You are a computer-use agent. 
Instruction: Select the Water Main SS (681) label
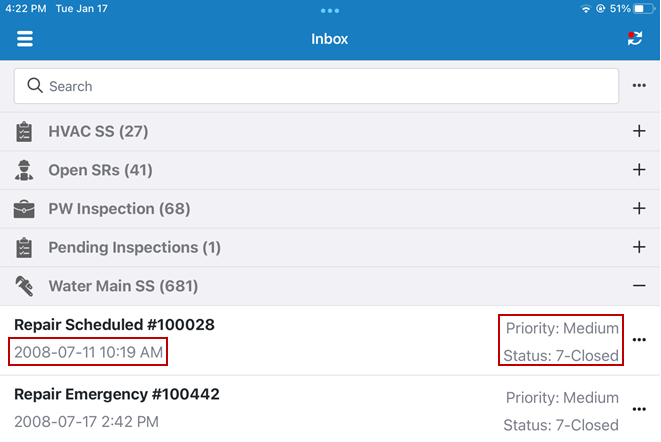(x=123, y=286)
